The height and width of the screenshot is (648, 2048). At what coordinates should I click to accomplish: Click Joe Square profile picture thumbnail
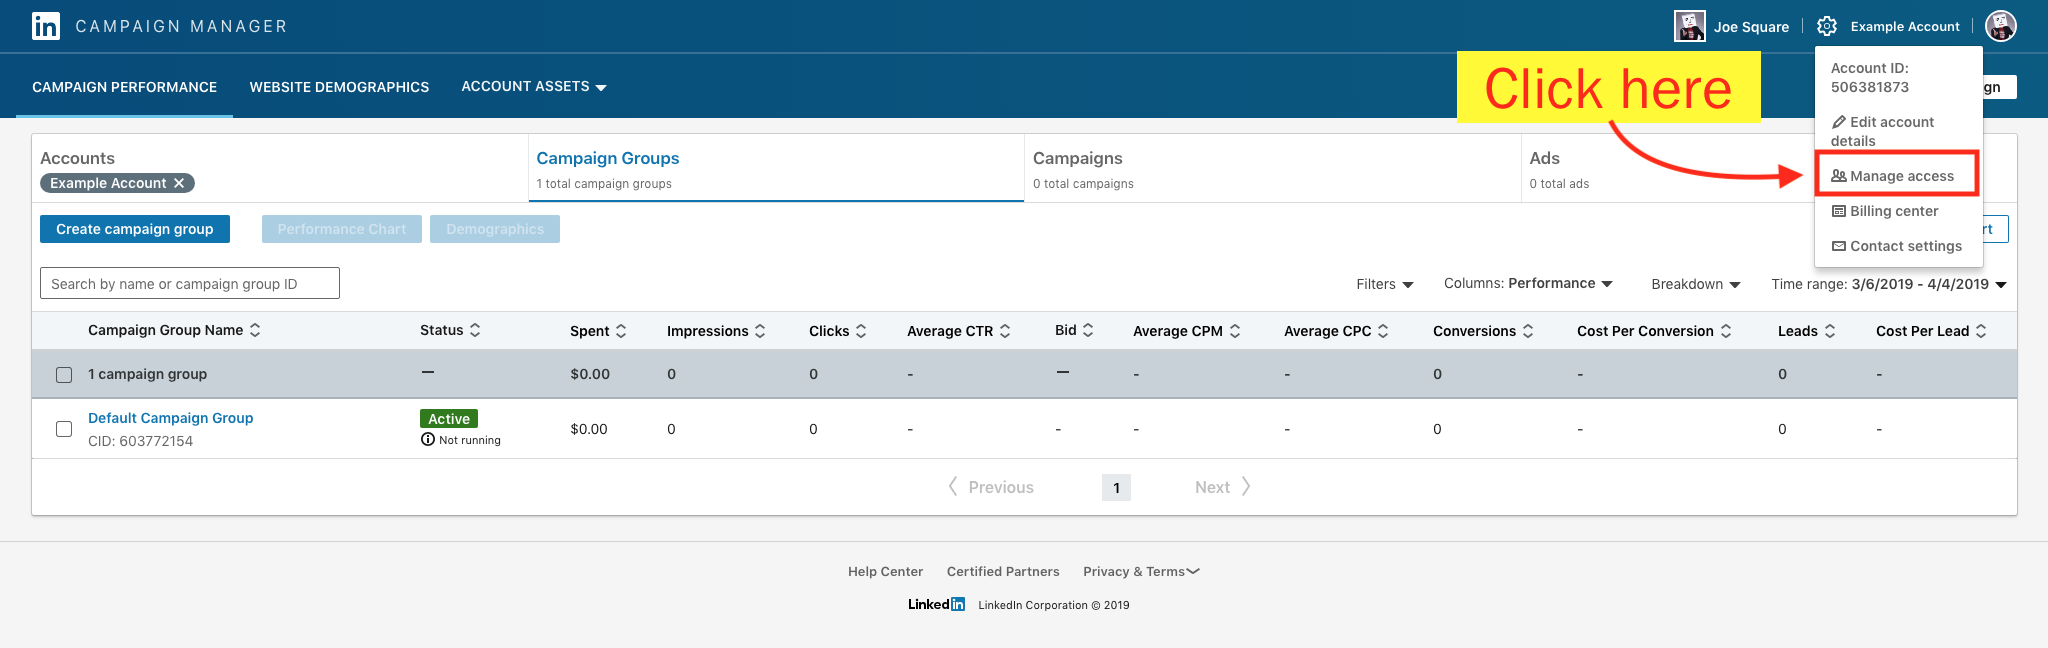pos(1690,26)
